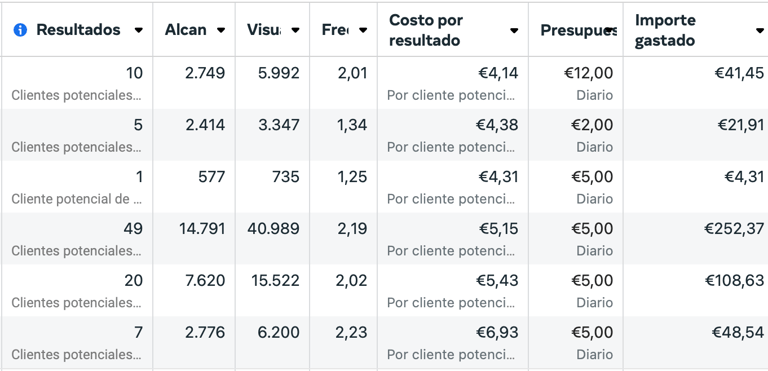Click the €2,00 daily budget cell
The width and height of the screenshot is (768, 371).
tap(592, 125)
